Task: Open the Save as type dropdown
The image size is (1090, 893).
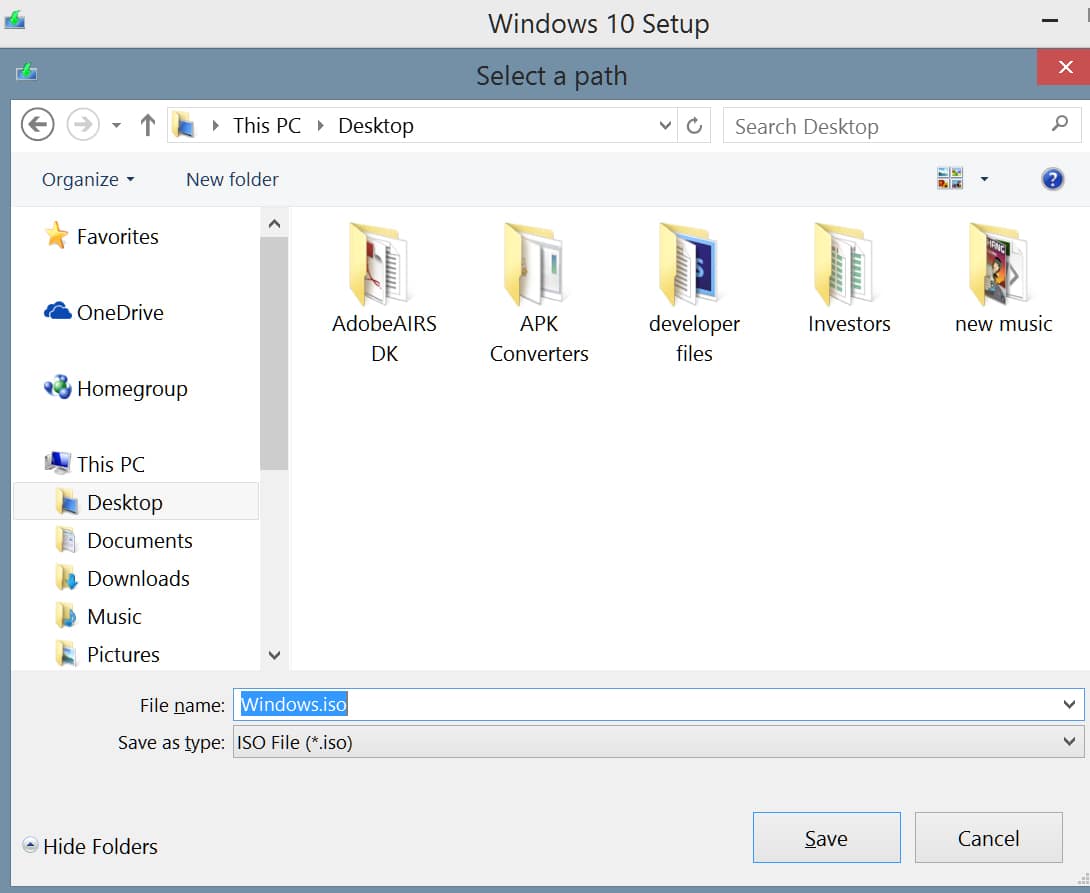Action: pyautogui.click(x=658, y=742)
